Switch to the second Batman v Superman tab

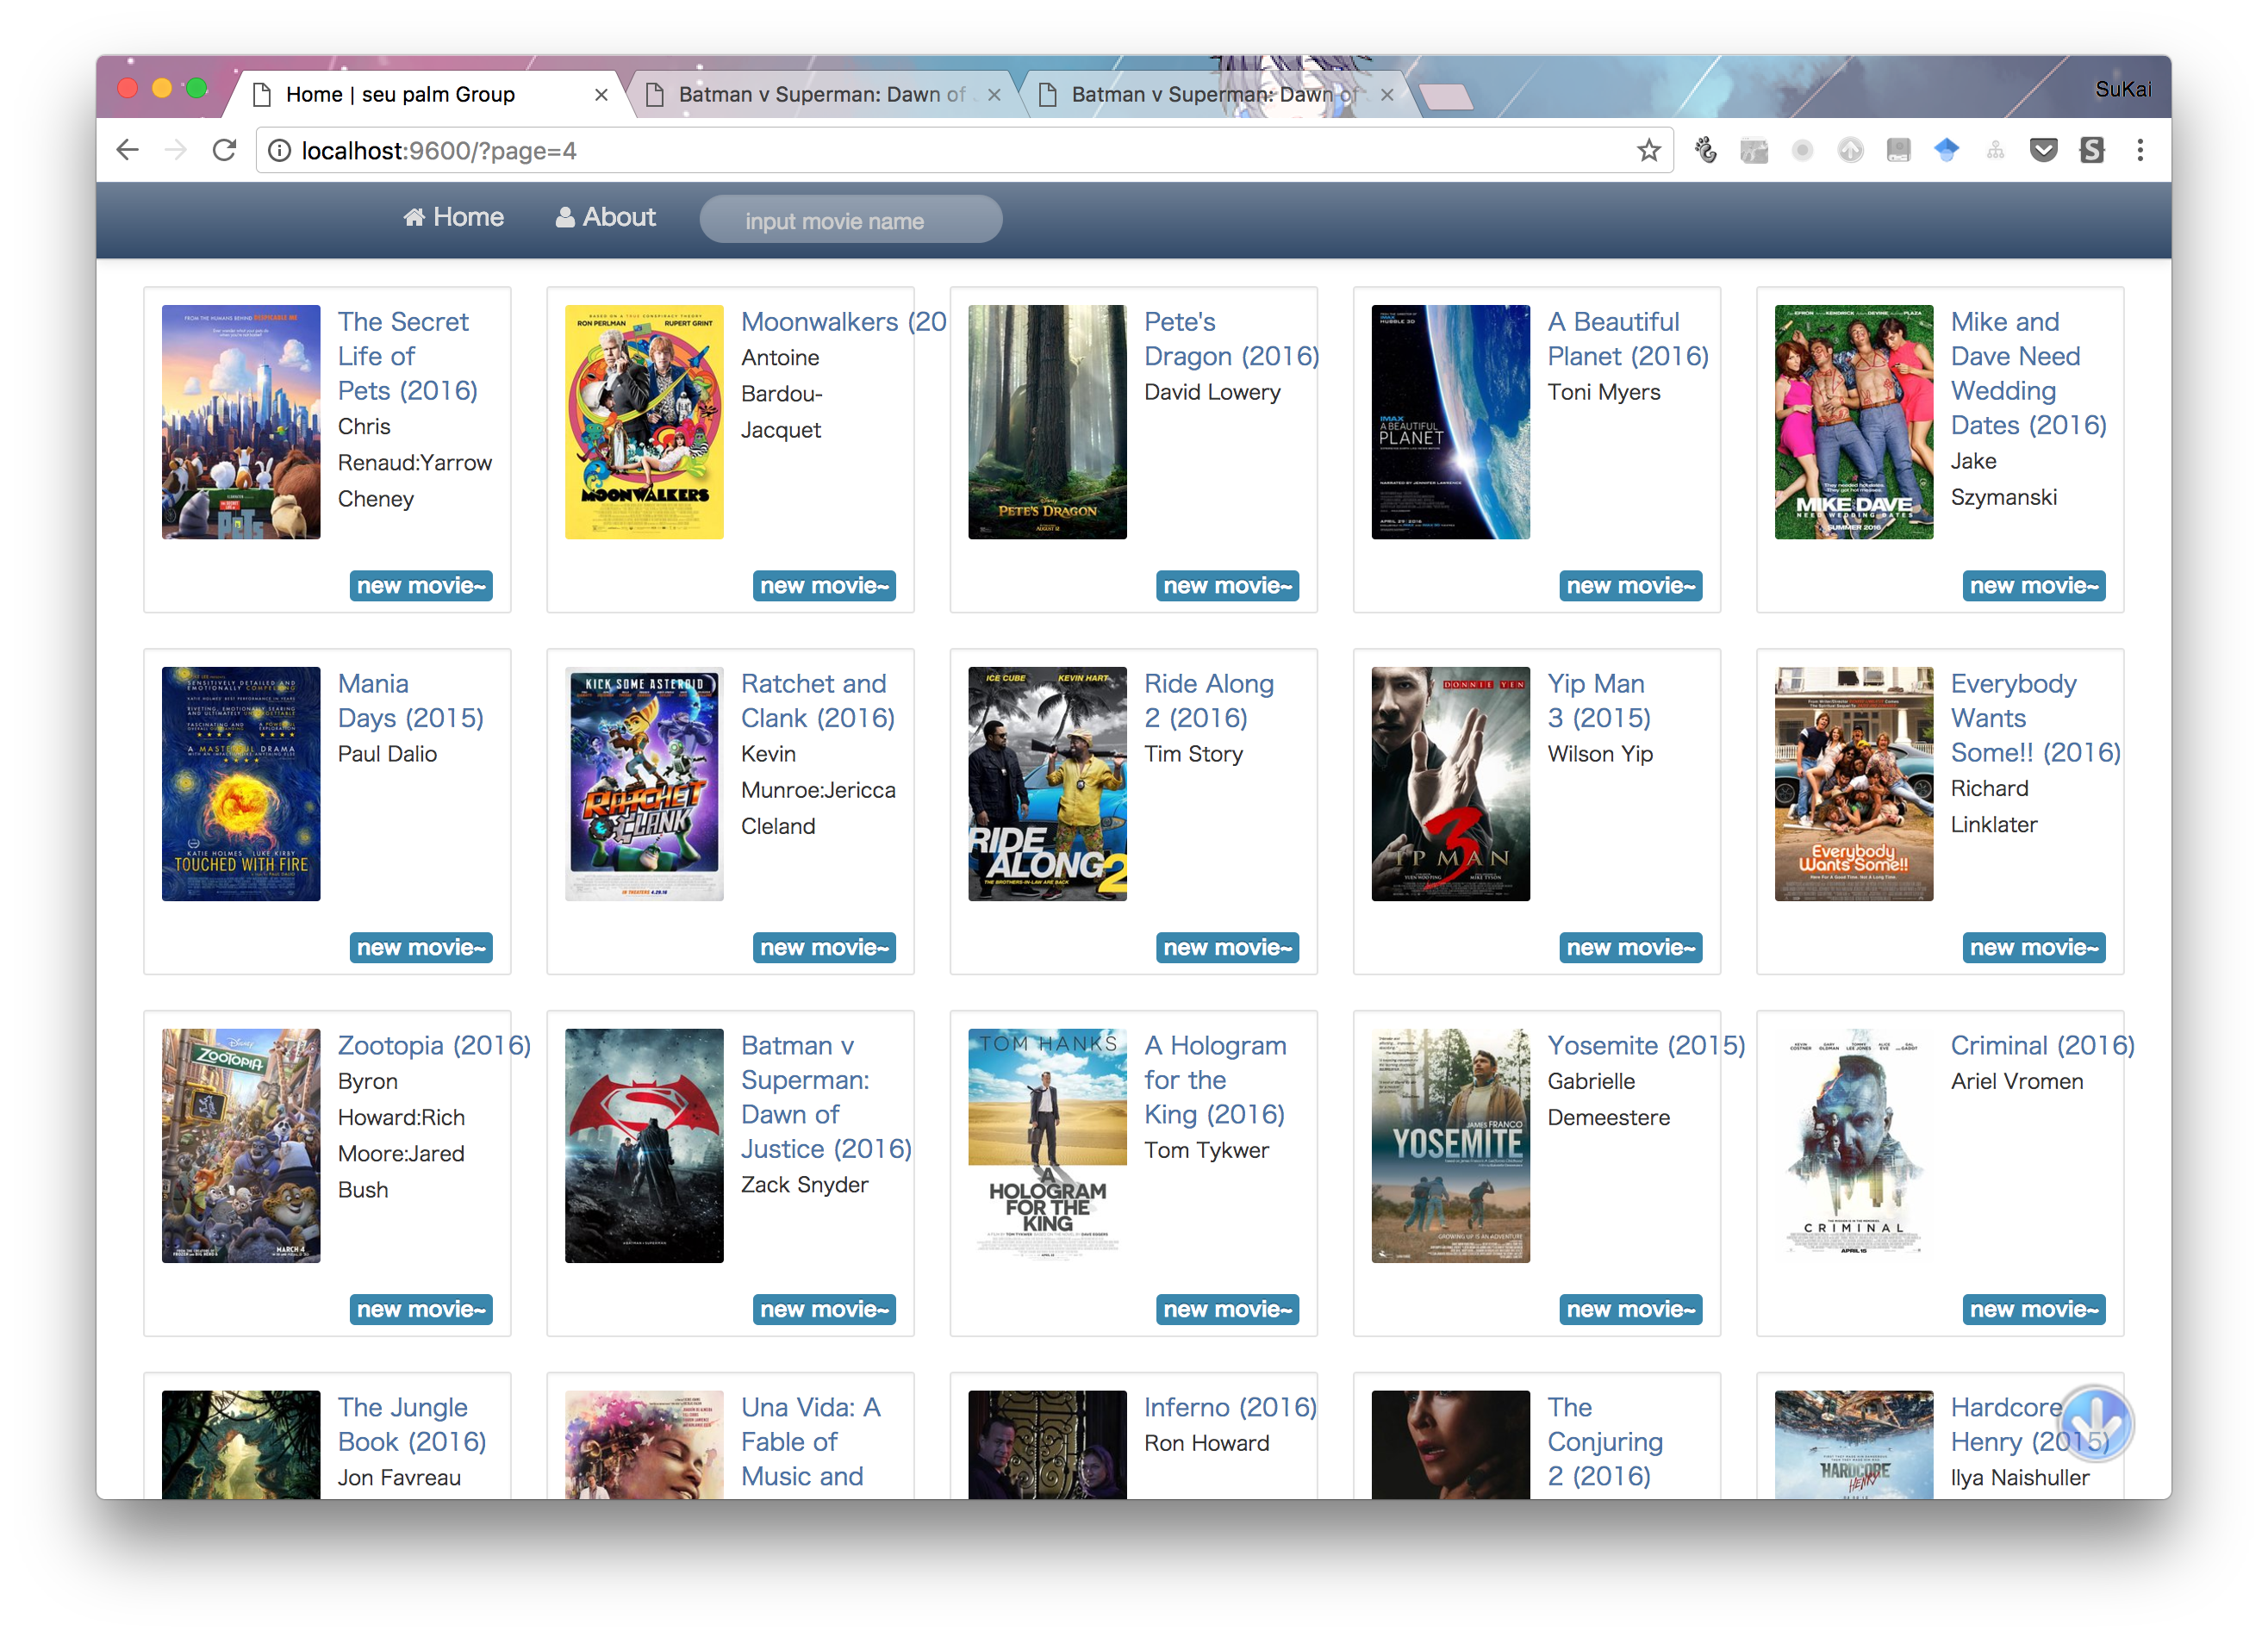[1203, 95]
